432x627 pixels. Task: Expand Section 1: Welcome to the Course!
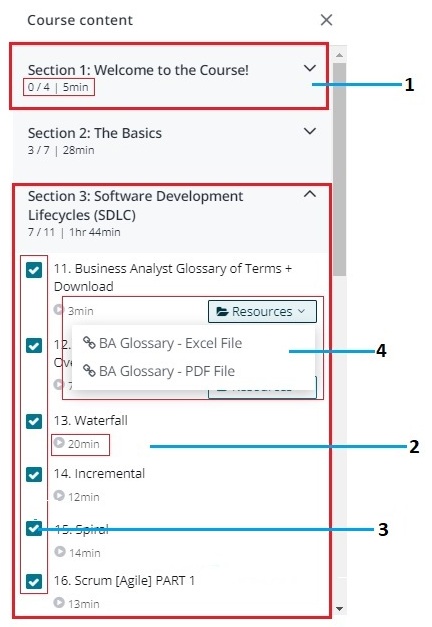tap(310, 68)
